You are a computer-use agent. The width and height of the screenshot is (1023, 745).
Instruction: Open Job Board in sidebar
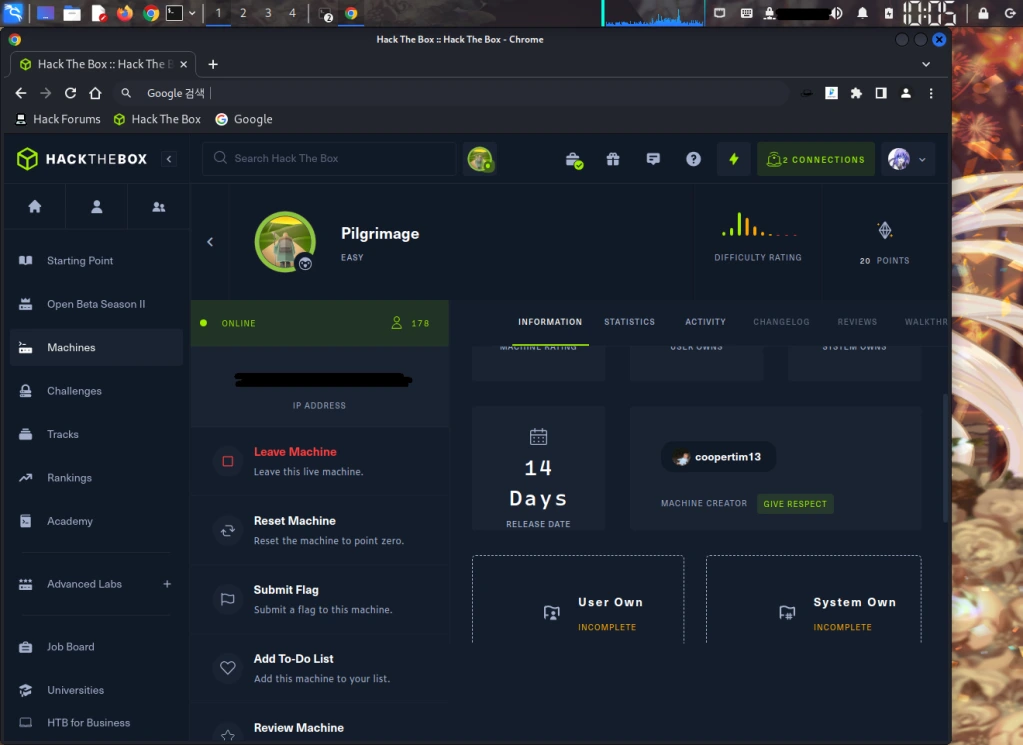(x=97, y=646)
